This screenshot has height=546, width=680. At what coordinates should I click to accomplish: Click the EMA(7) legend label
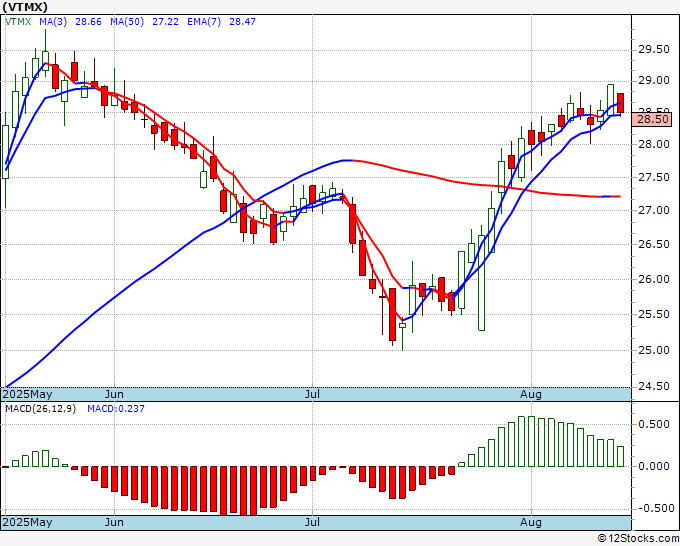pyautogui.click(x=204, y=22)
